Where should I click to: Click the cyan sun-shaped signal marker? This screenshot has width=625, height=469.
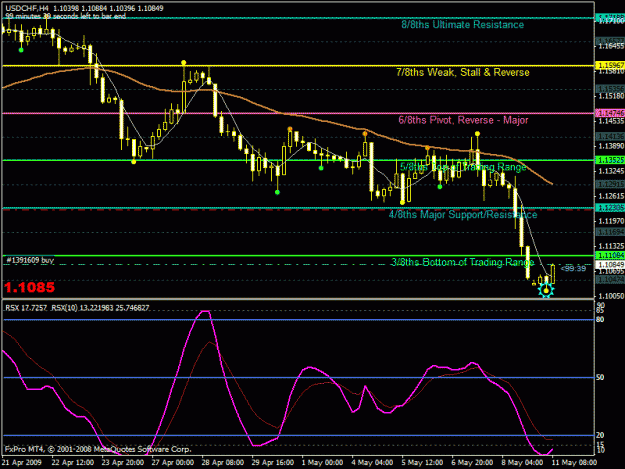tap(546, 290)
